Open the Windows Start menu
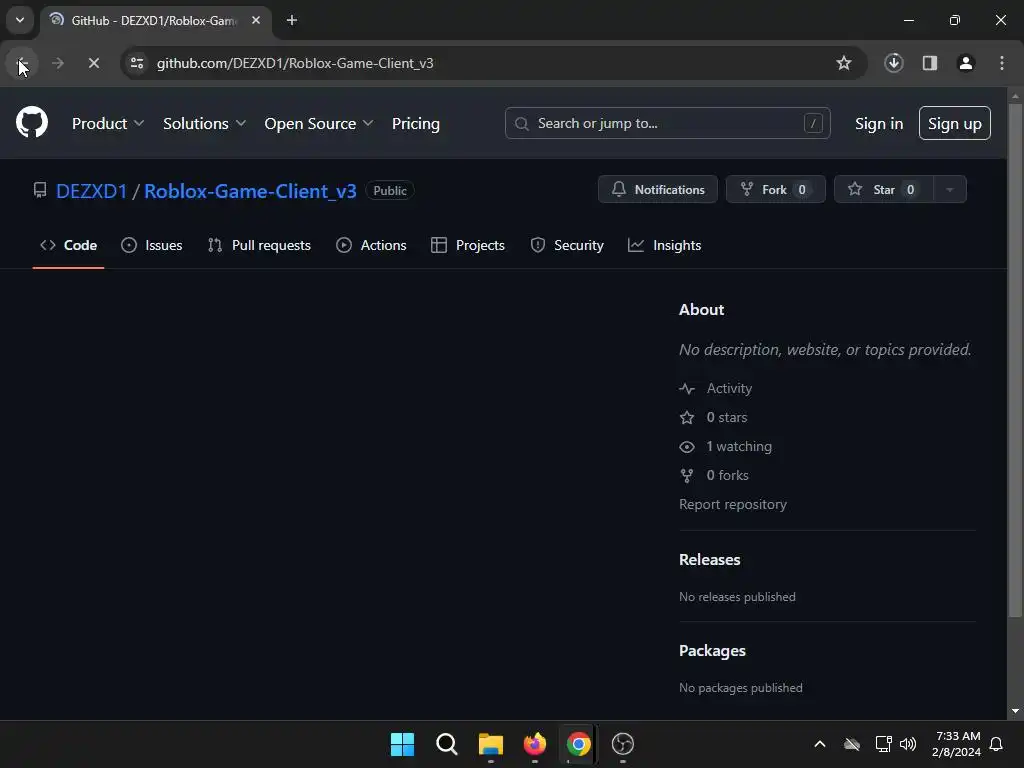Viewport: 1024px width, 768px height. [402, 744]
